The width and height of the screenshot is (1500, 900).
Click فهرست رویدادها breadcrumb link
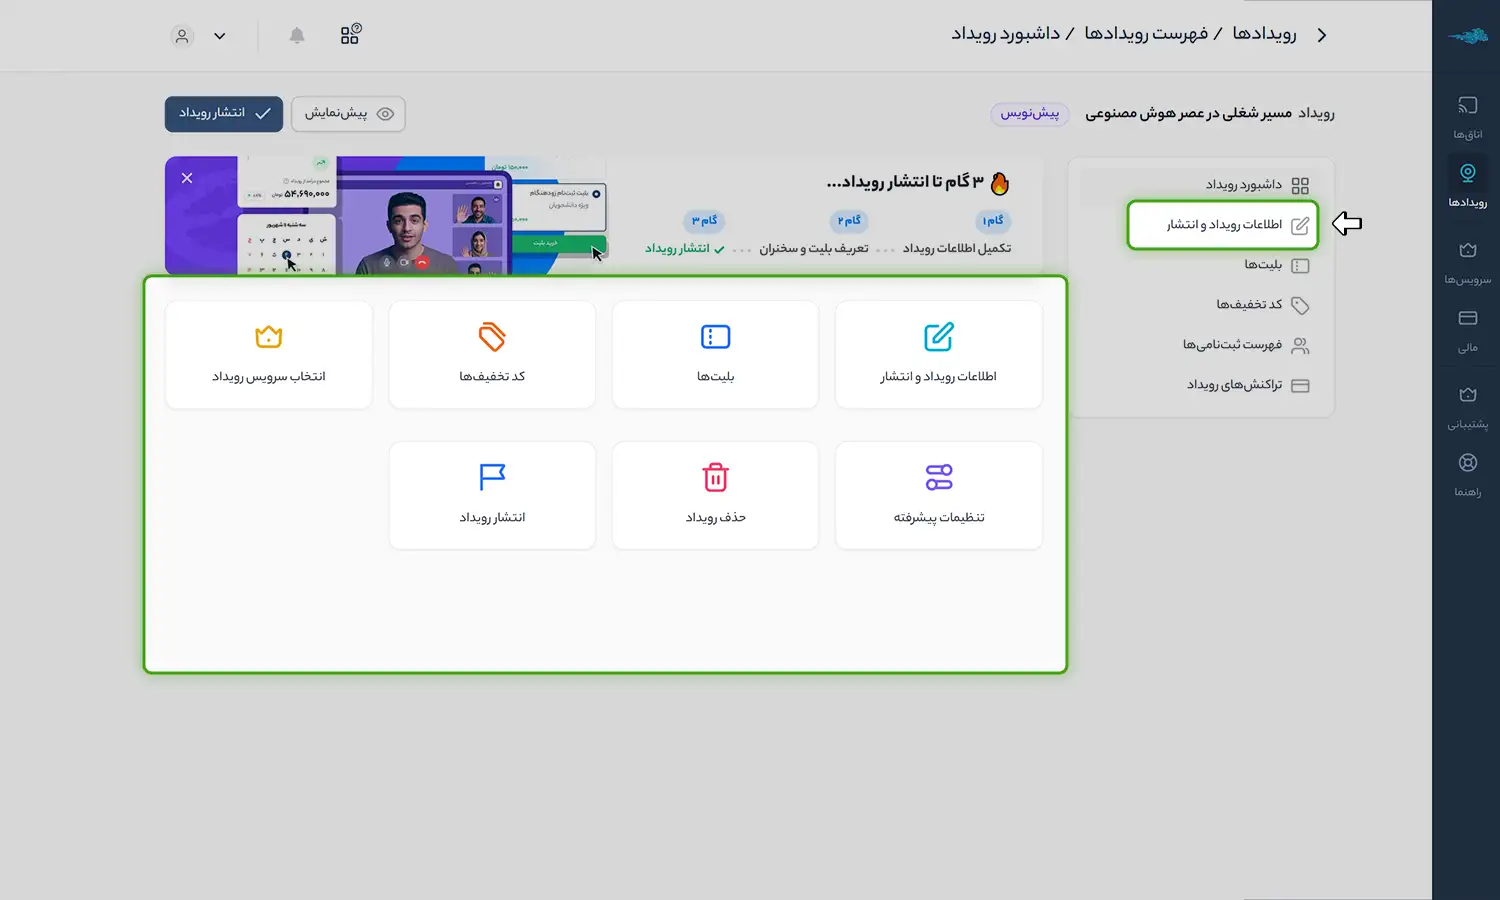click(1146, 35)
